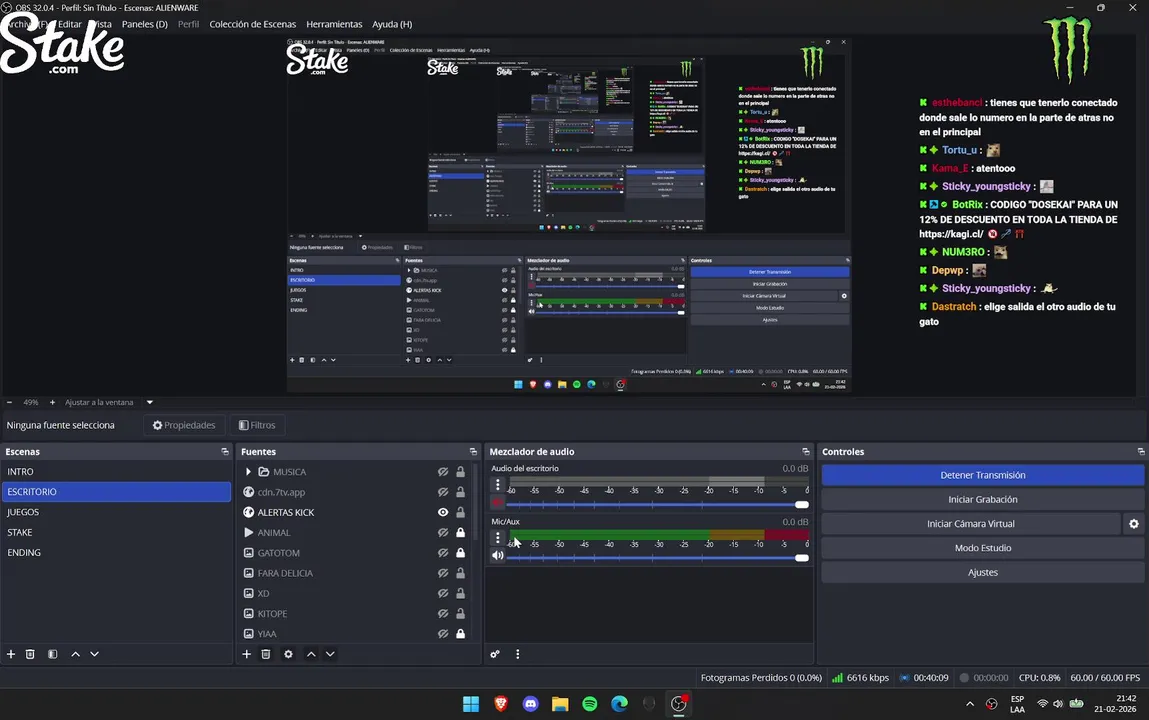Viewport: 1149px width, 720px height.
Task: Pop out the Escenas dock panel
Action: (x=225, y=452)
